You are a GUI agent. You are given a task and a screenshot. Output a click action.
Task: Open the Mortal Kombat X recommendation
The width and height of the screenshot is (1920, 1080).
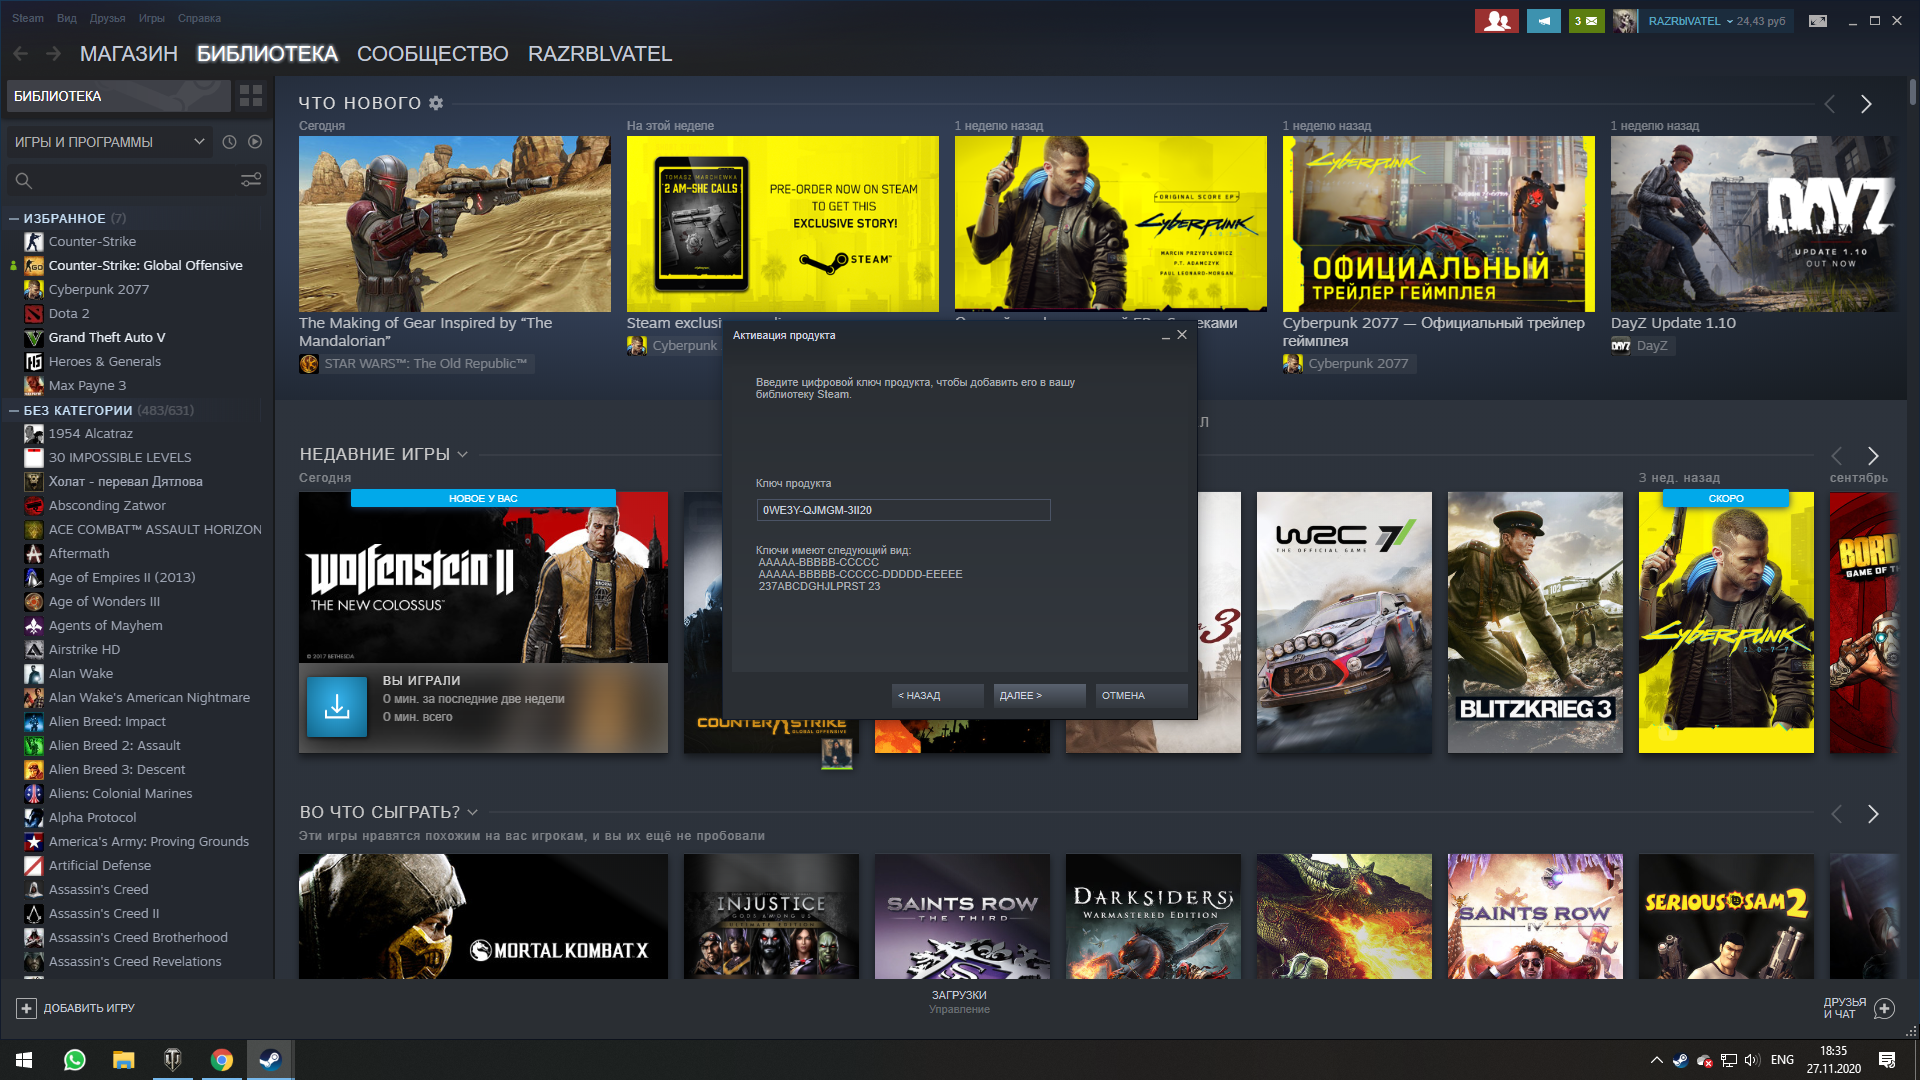click(483, 916)
